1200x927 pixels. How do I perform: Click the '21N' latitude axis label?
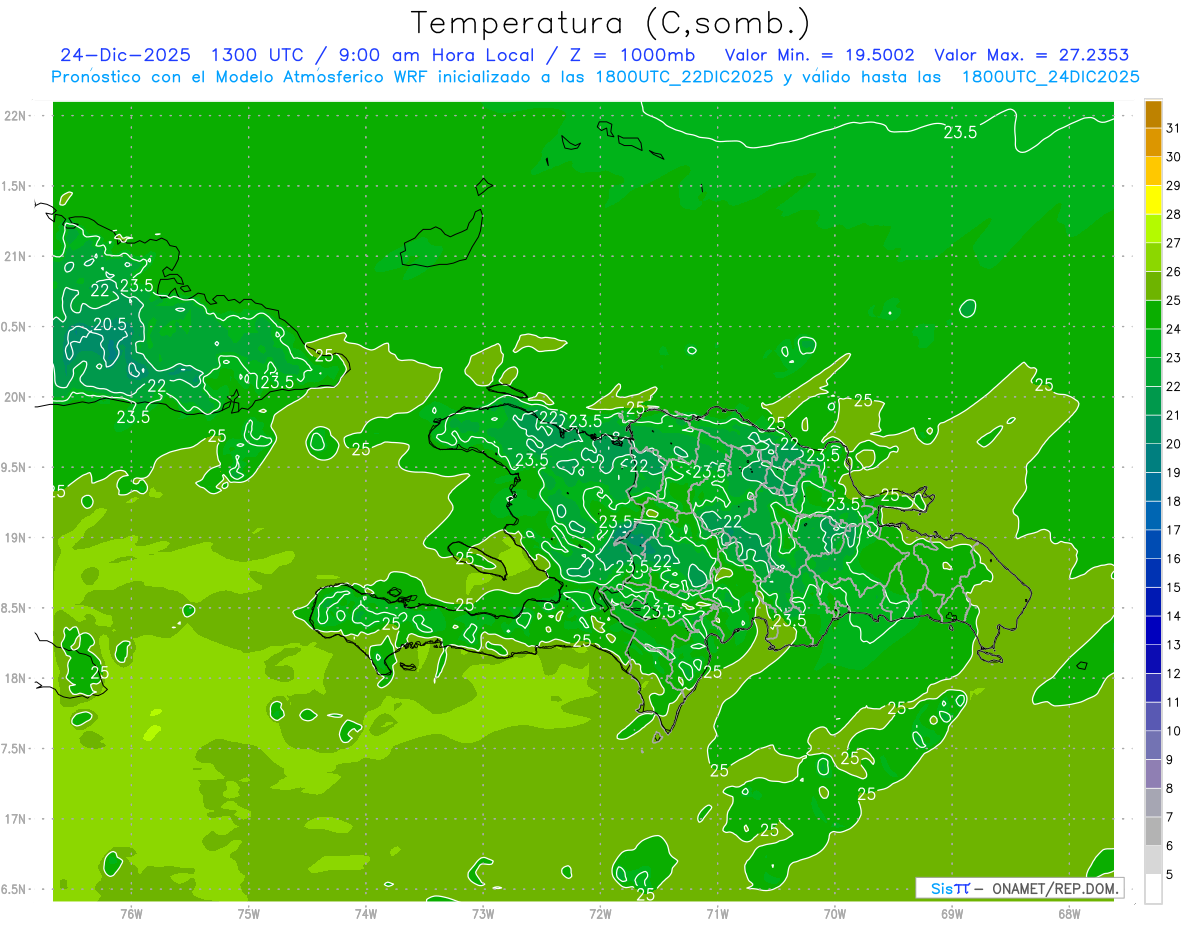[14, 256]
